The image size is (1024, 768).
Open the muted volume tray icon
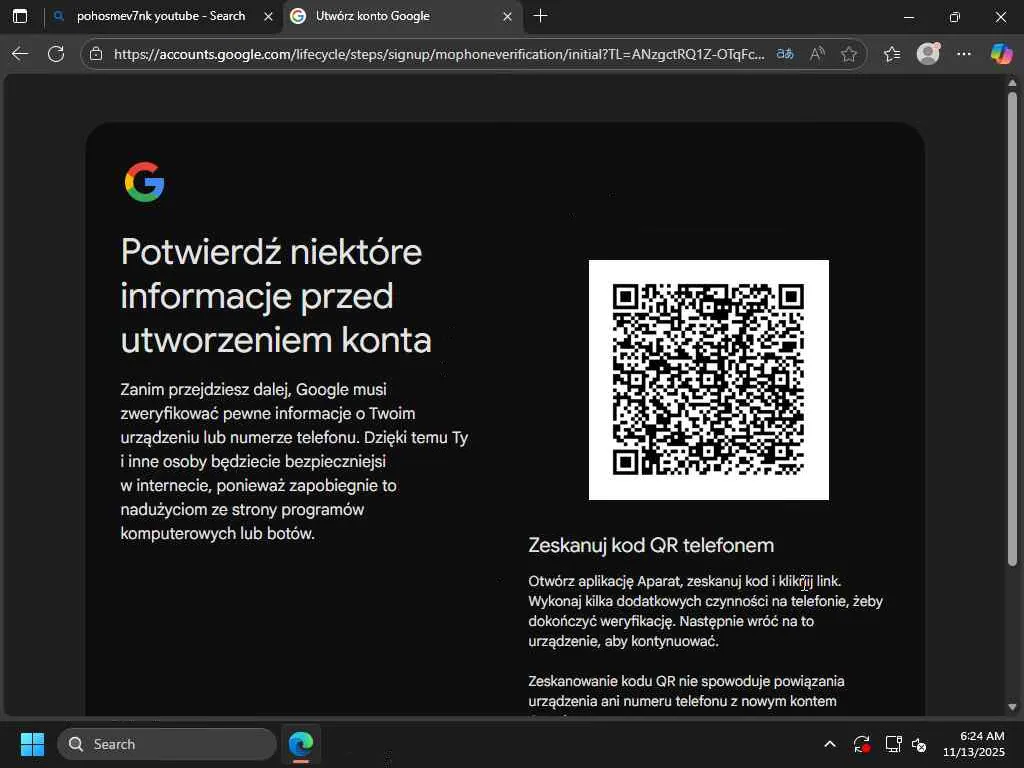pyautogui.click(x=920, y=744)
